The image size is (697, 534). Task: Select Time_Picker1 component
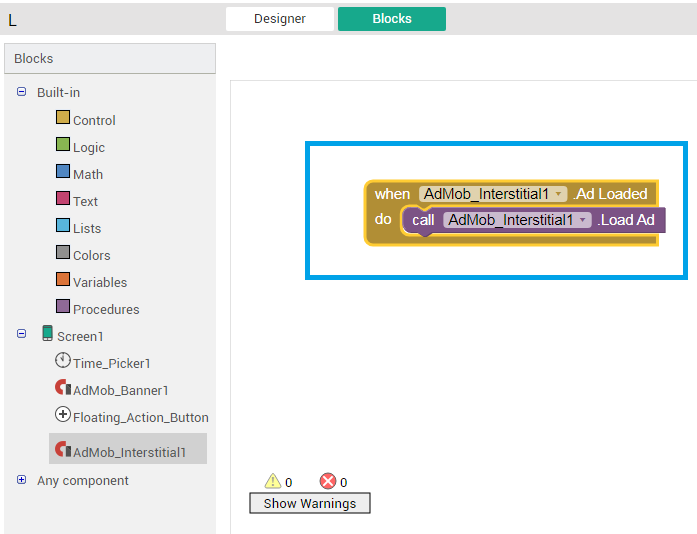point(112,364)
